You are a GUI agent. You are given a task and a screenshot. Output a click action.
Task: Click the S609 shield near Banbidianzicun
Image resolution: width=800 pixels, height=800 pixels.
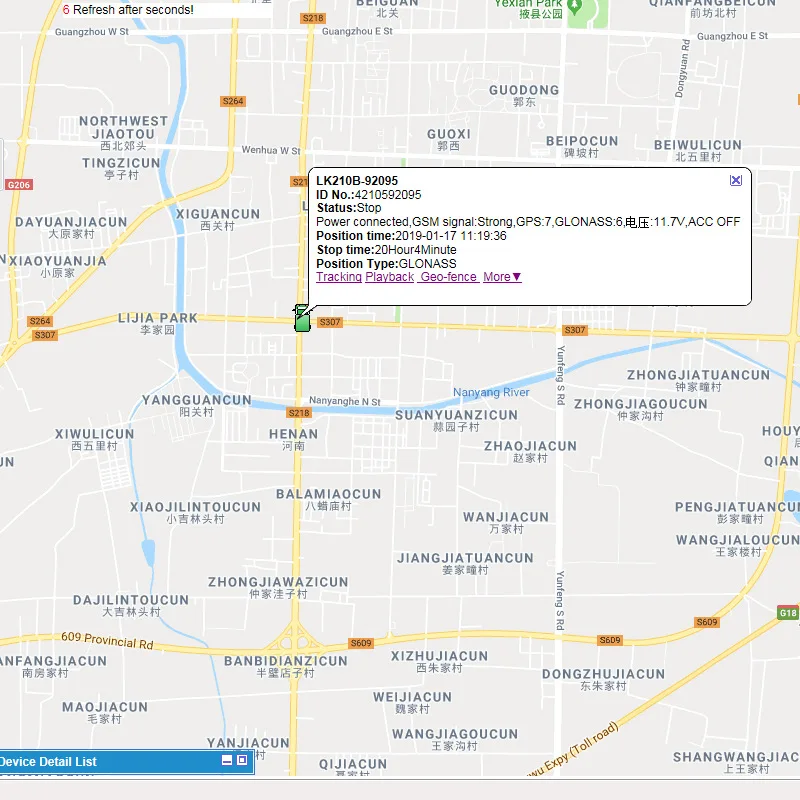point(361,643)
